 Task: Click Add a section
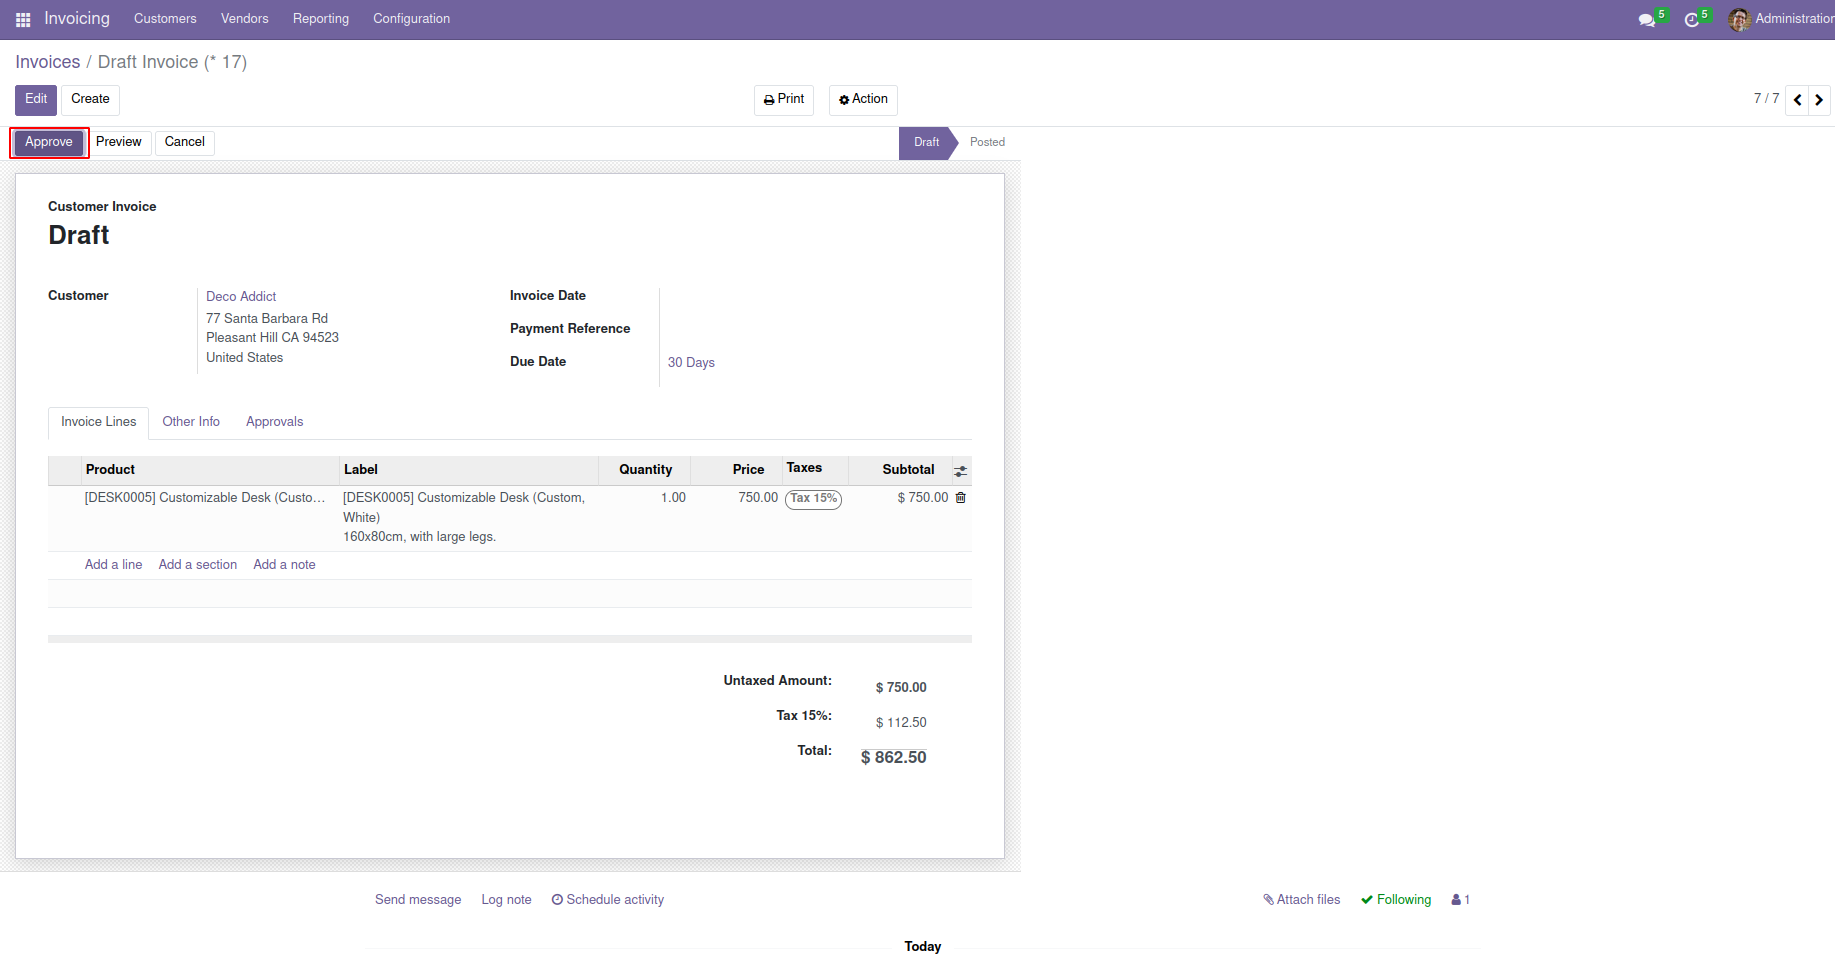coord(198,565)
